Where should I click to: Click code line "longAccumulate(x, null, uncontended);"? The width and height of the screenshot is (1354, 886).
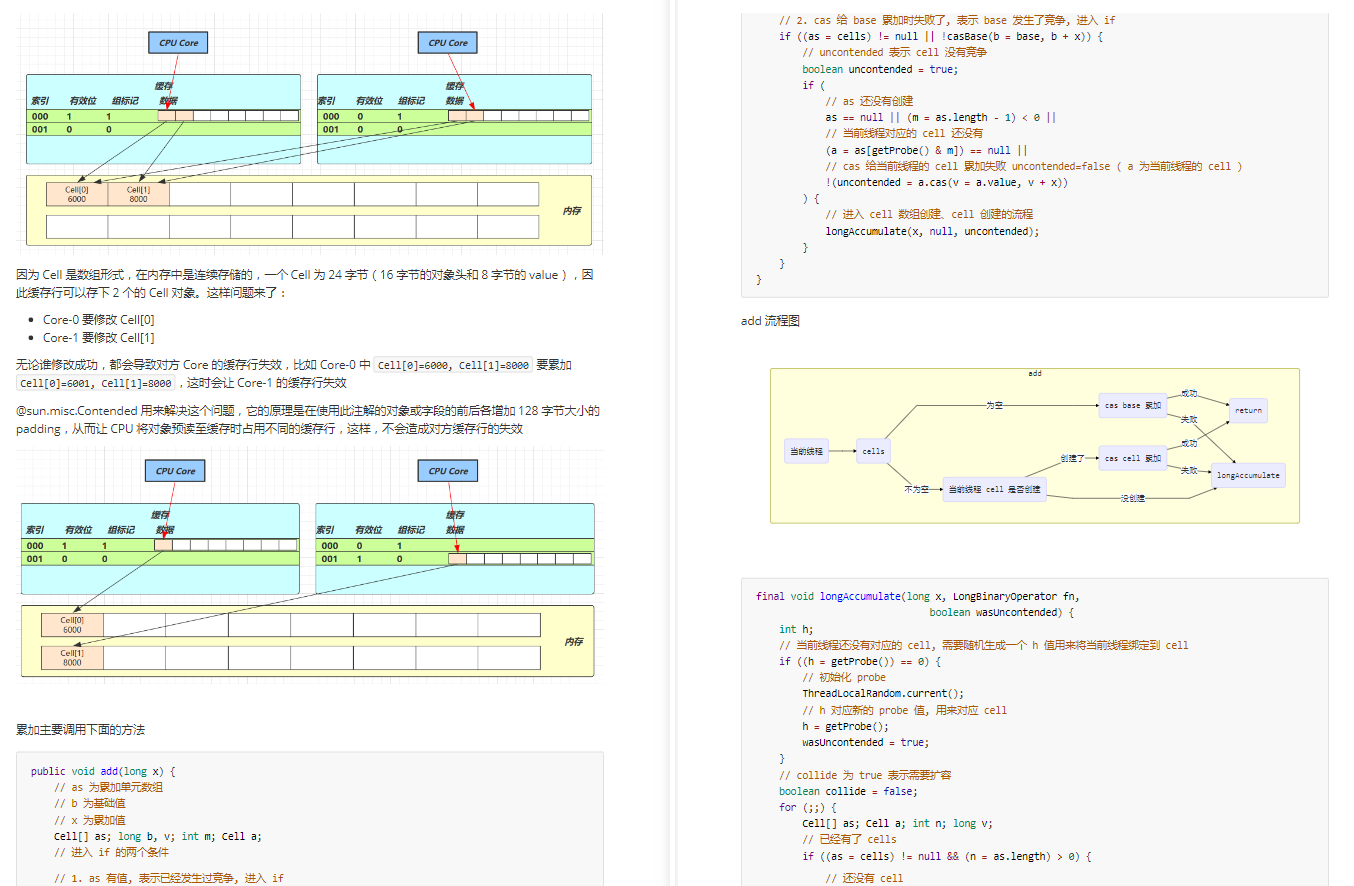(932, 231)
